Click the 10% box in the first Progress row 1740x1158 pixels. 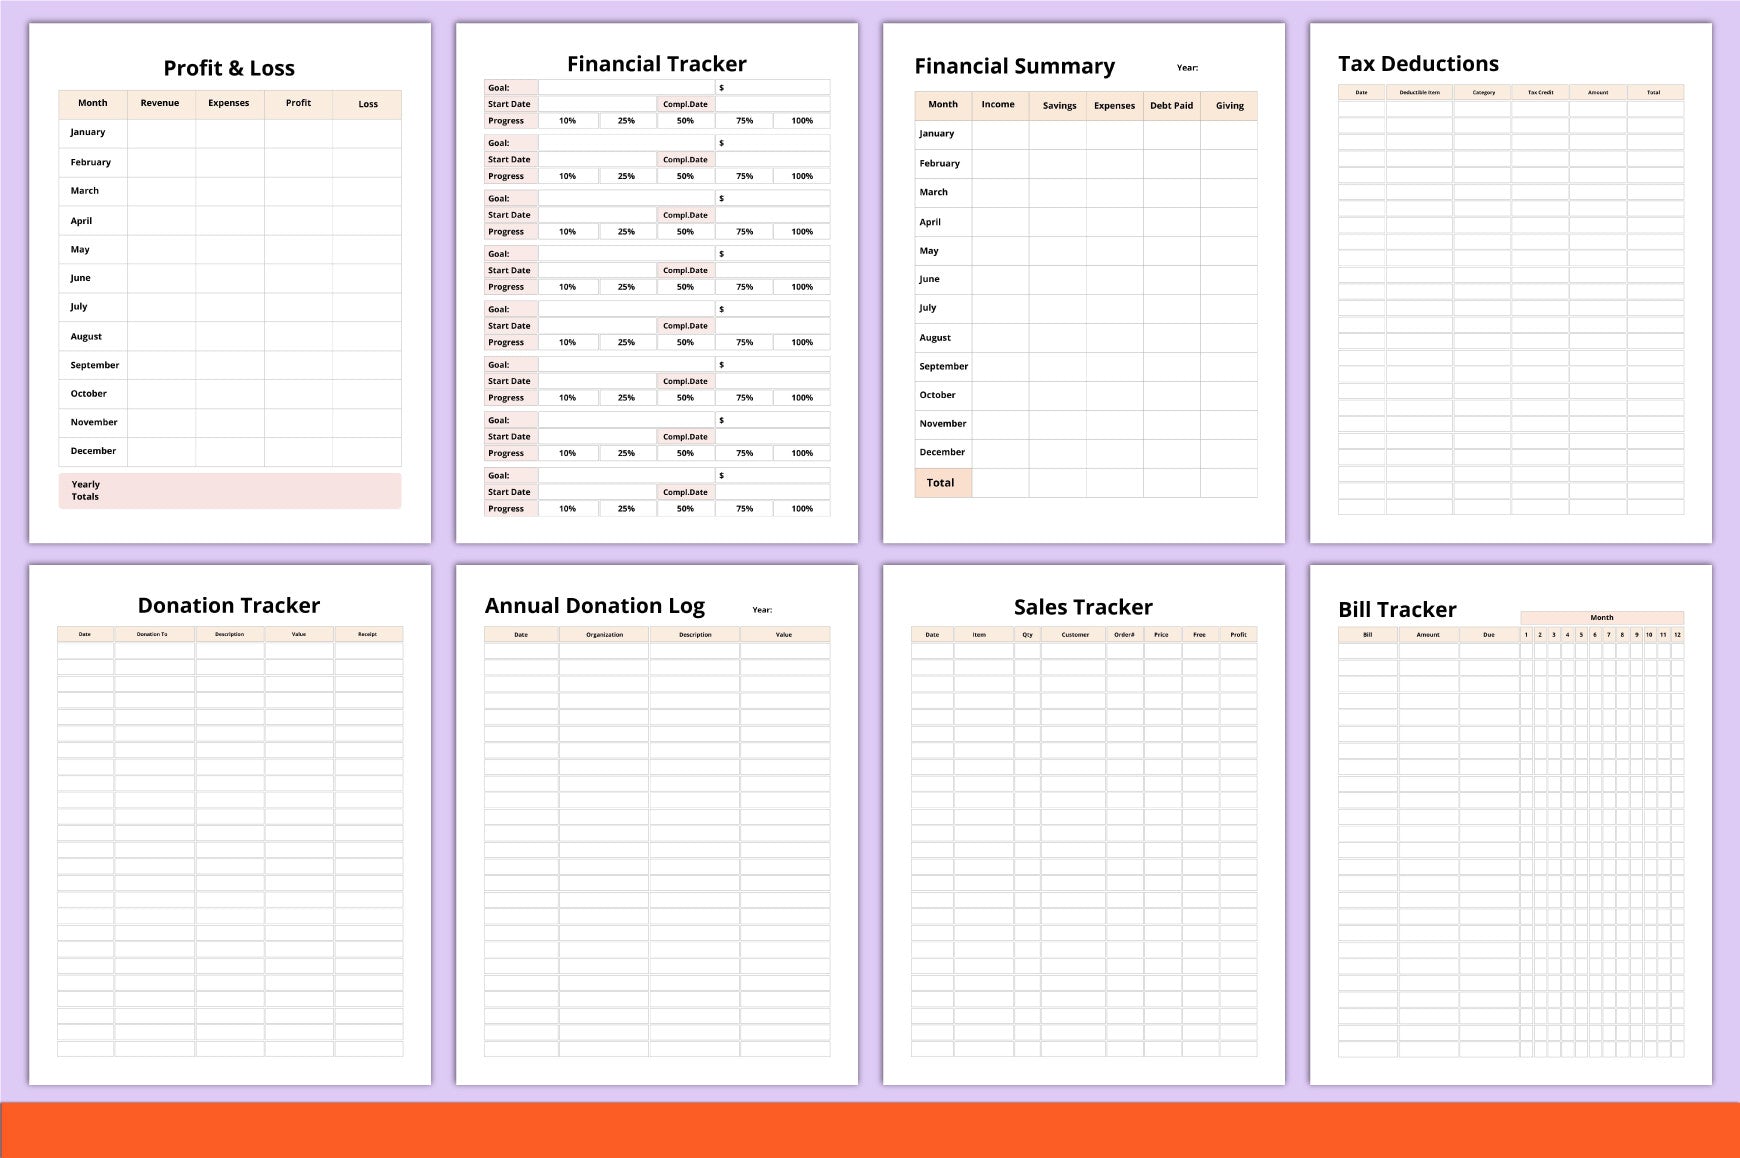click(x=567, y=121)
